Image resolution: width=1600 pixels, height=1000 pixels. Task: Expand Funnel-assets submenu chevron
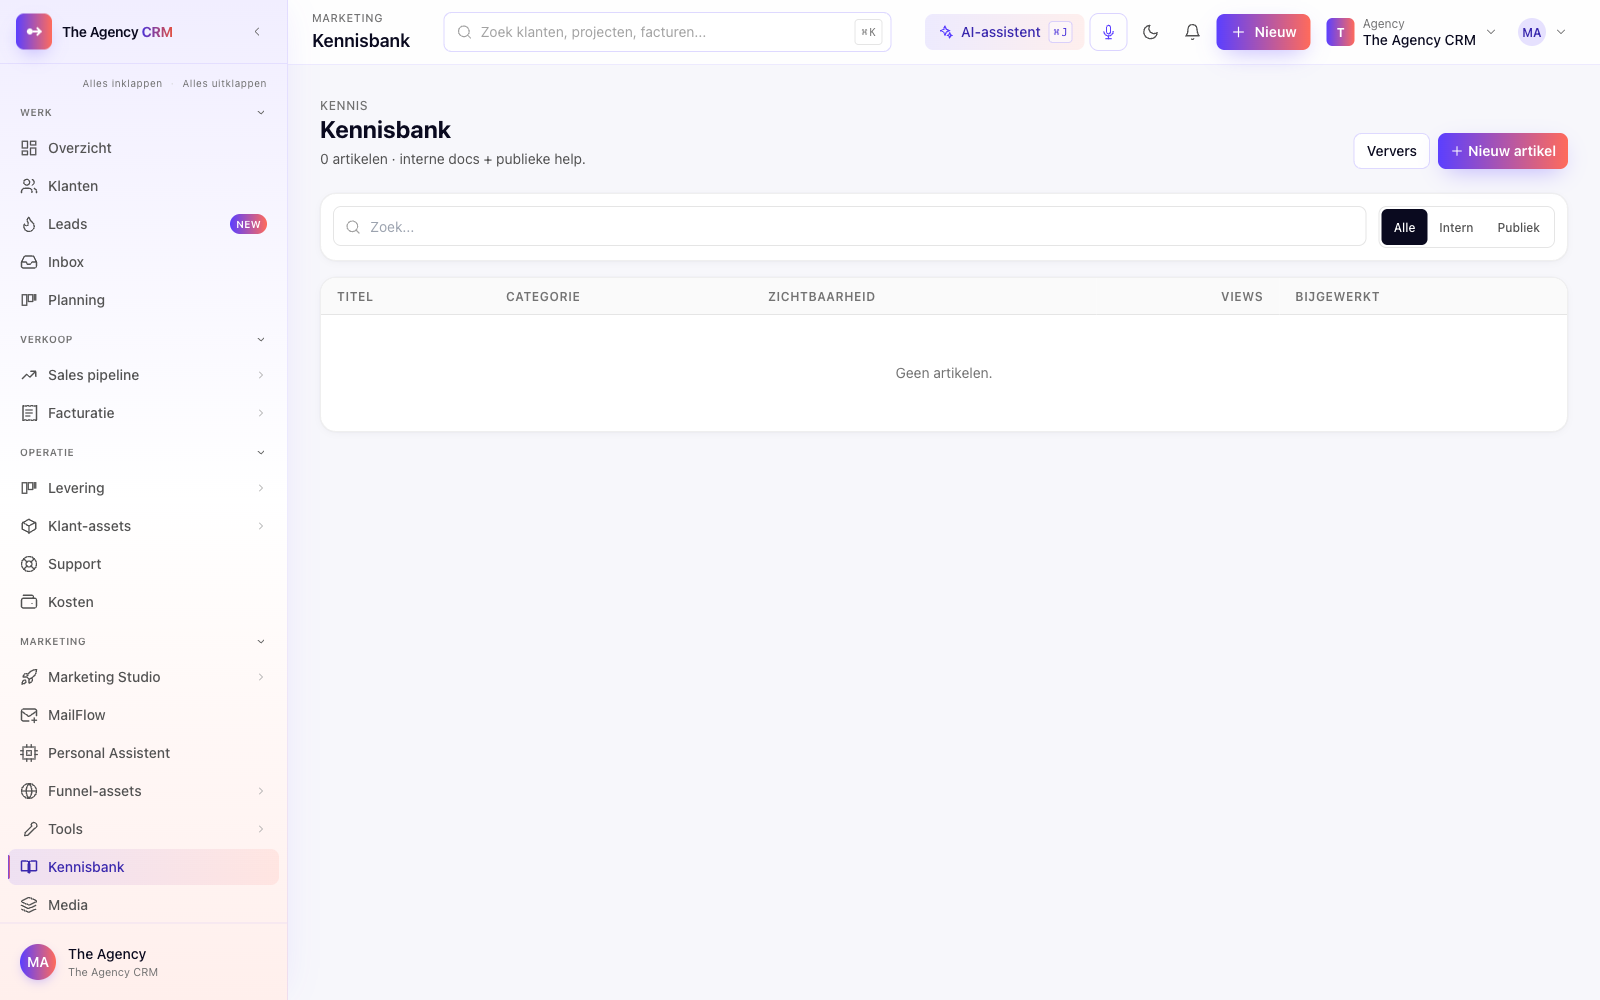tap(261, 791)
